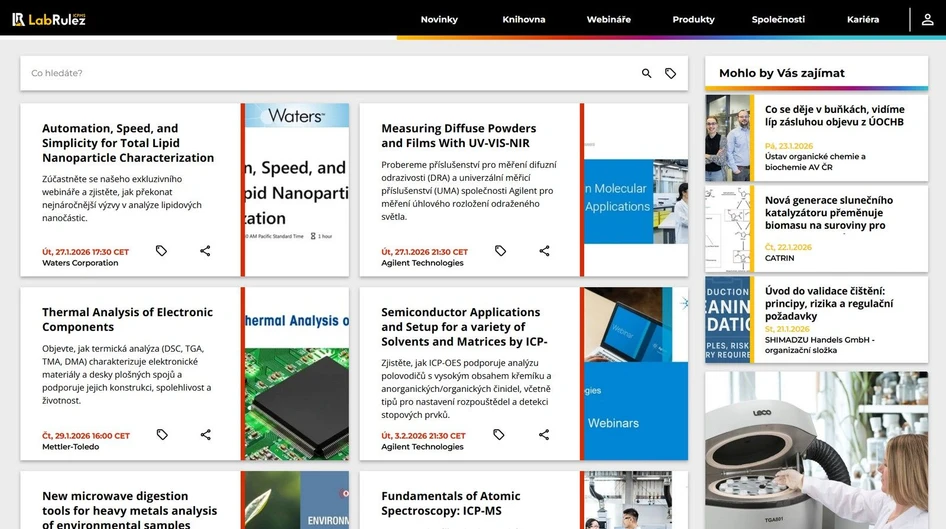Go to Knihovna section
Image resolution: width=946 pixels, height=529 pixels.
click(524, 19)
